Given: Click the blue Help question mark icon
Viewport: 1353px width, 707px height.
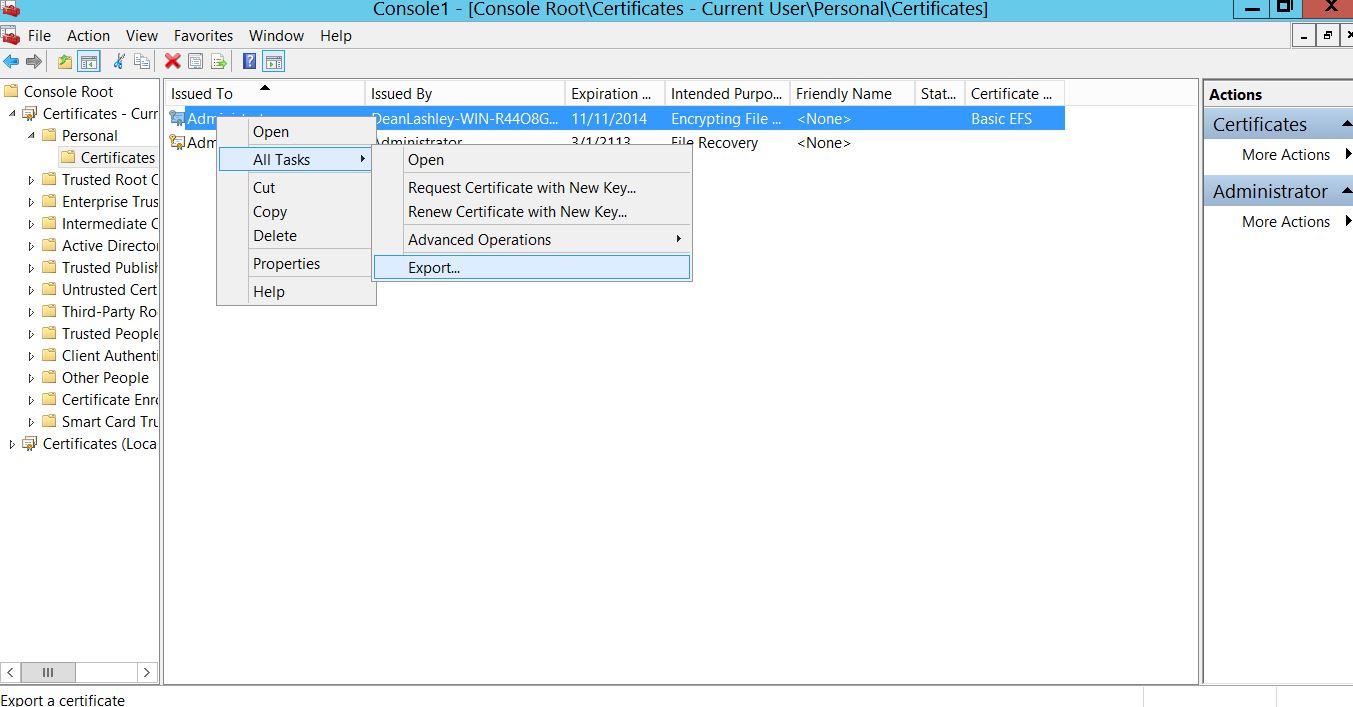Looking at the screenshot, I should (249, 62).
